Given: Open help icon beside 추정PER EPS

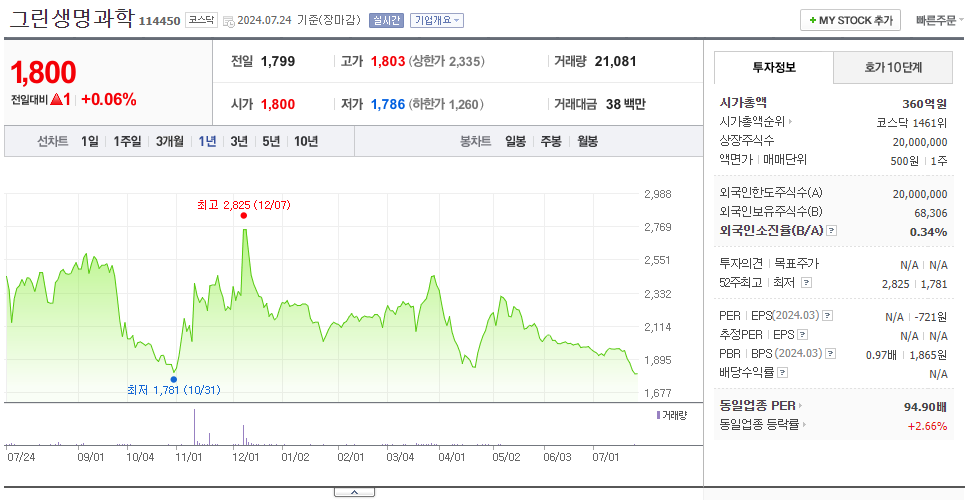Looking at the screenshot, I should (x=803, y=335).
